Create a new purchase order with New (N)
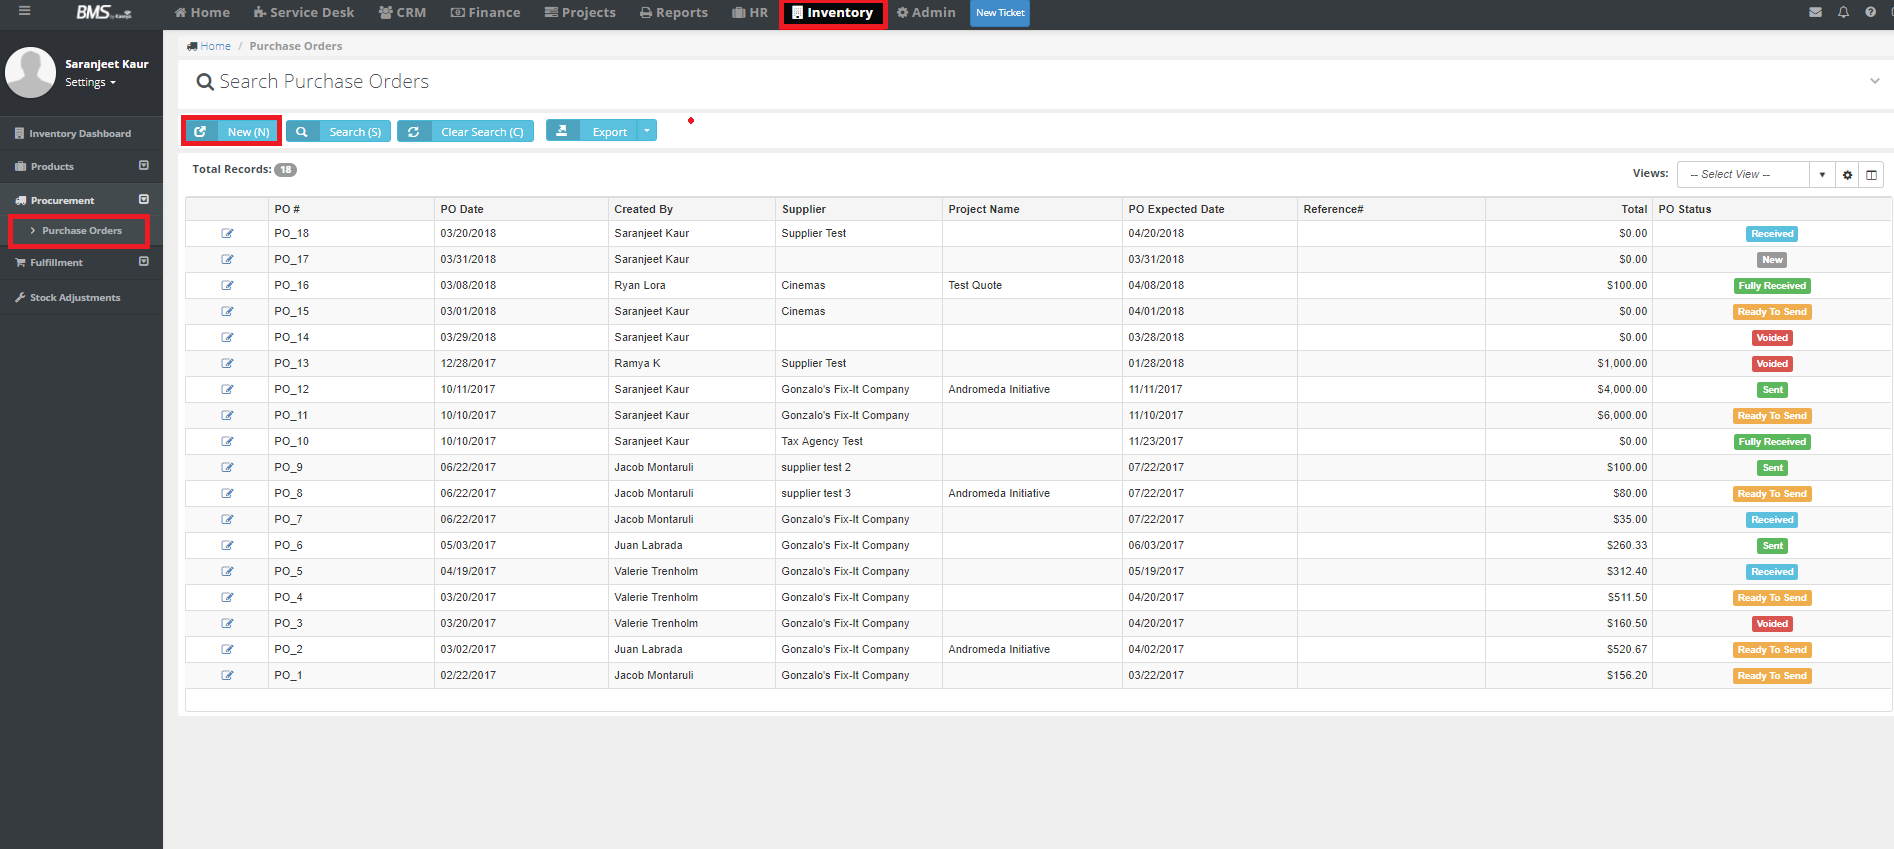 click(231, 131)
